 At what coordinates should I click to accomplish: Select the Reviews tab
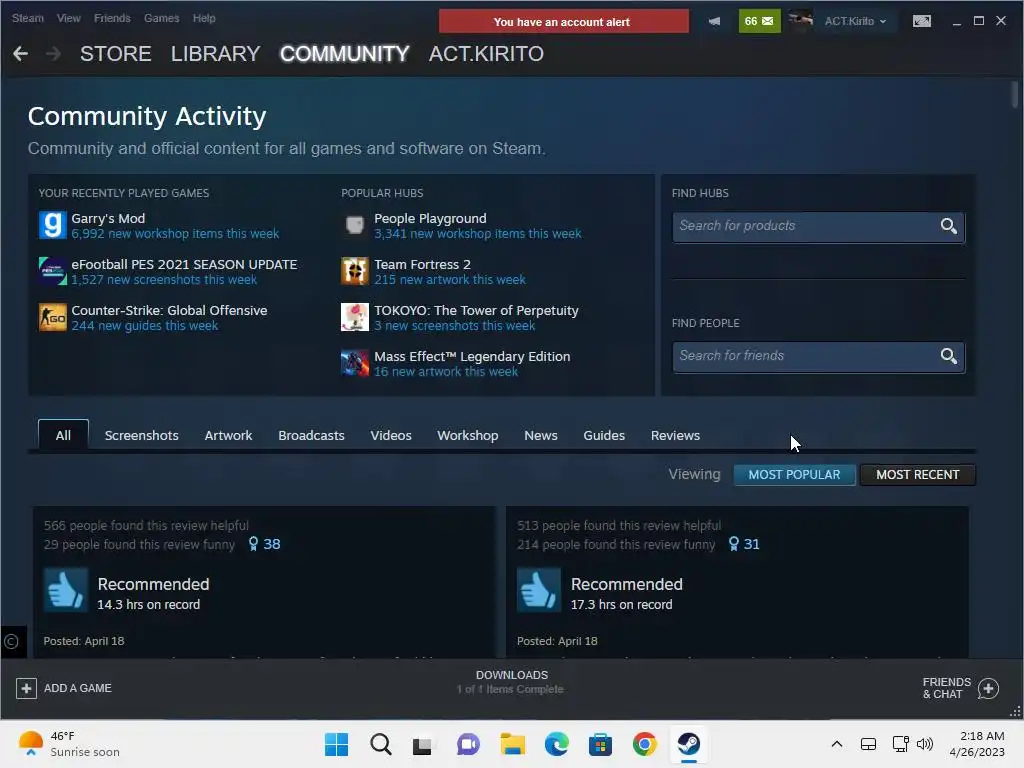click(675, 435)
